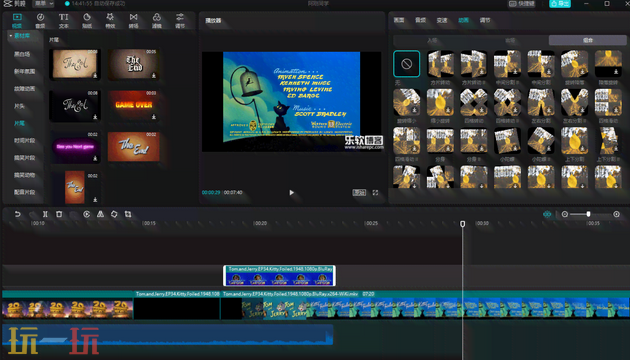Select the 配音片段 library category
630x360 pixels.
[x=25, y=192]
